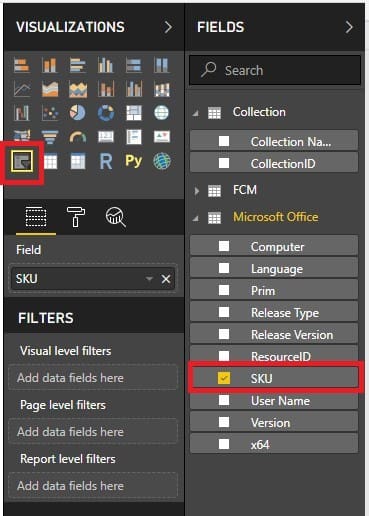Screen dimensions: 369x516
Task: Open the SKU field dropdown arrow
Action: pos(149,278)
